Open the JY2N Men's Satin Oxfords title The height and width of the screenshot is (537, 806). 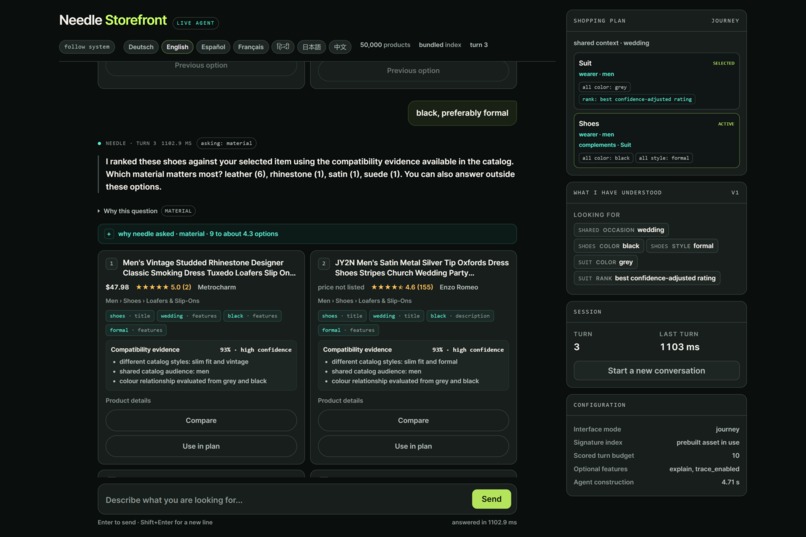point(422,268)
